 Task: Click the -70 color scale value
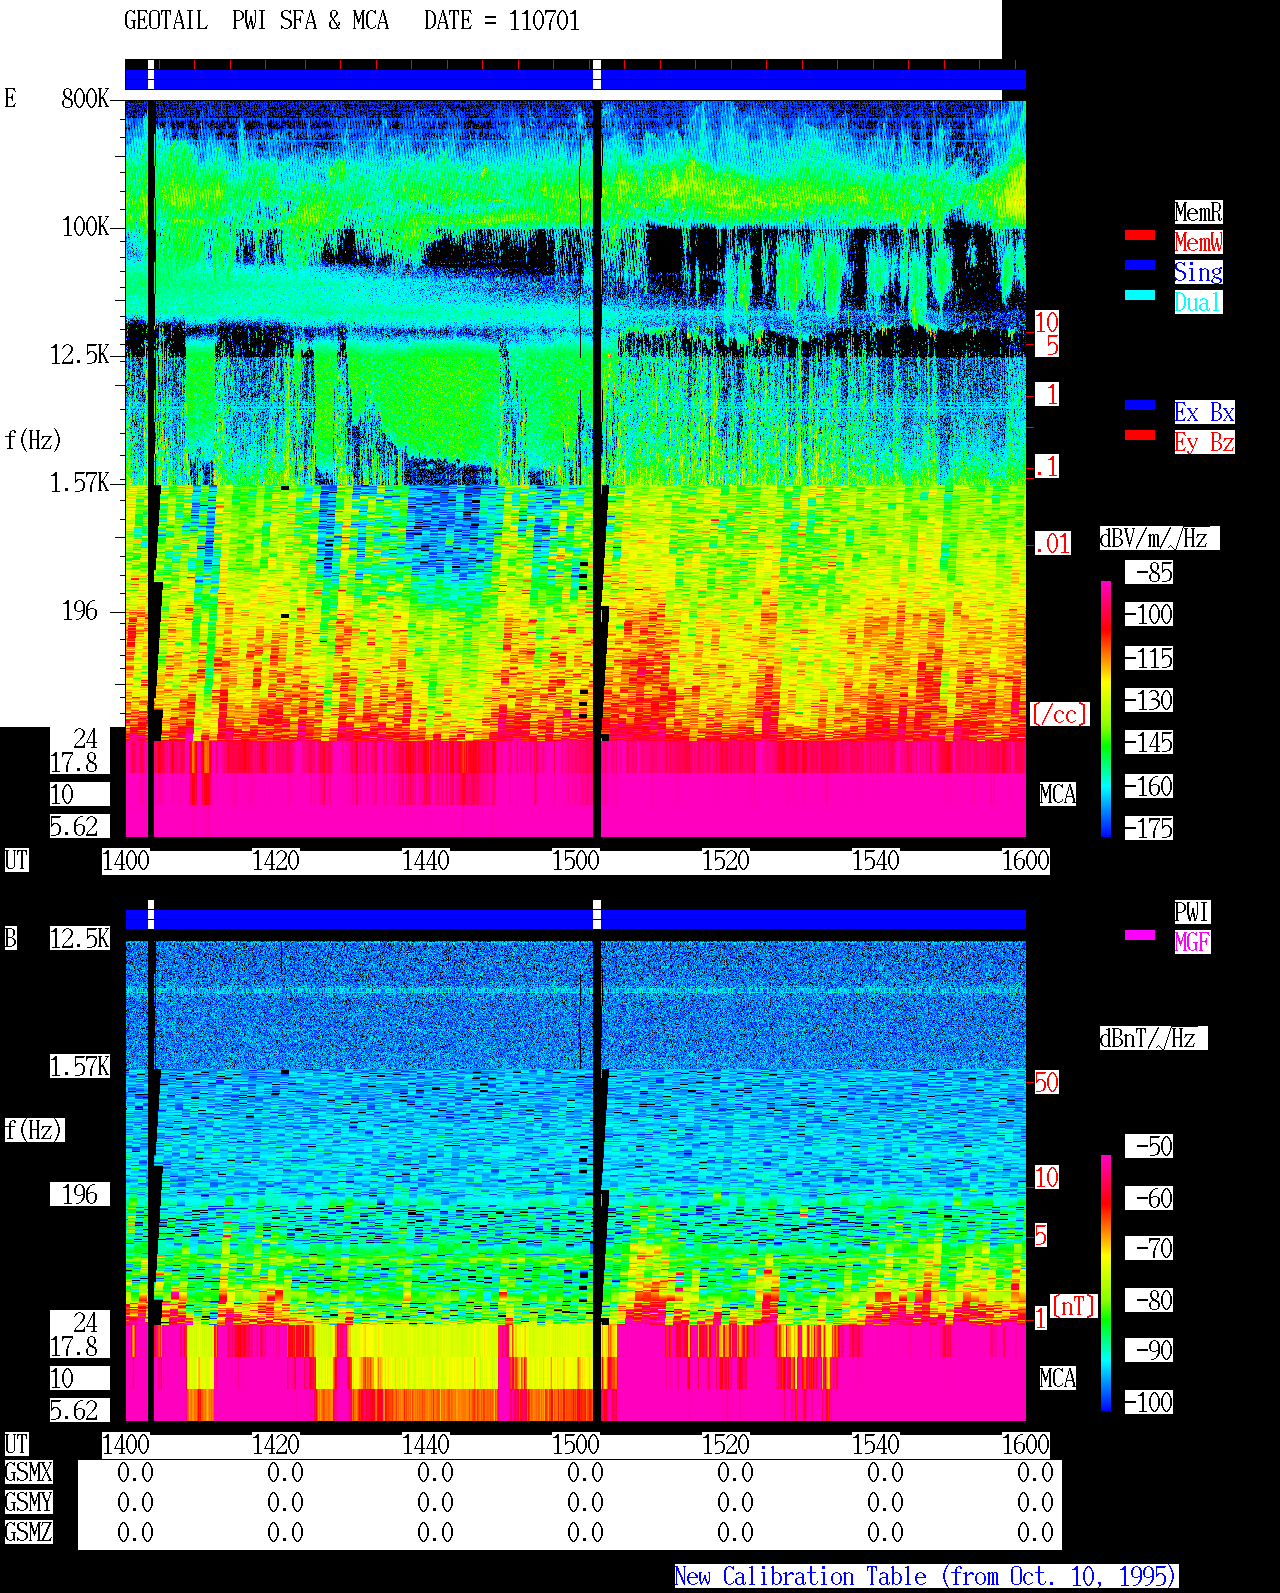(x=1150, y=1248)
